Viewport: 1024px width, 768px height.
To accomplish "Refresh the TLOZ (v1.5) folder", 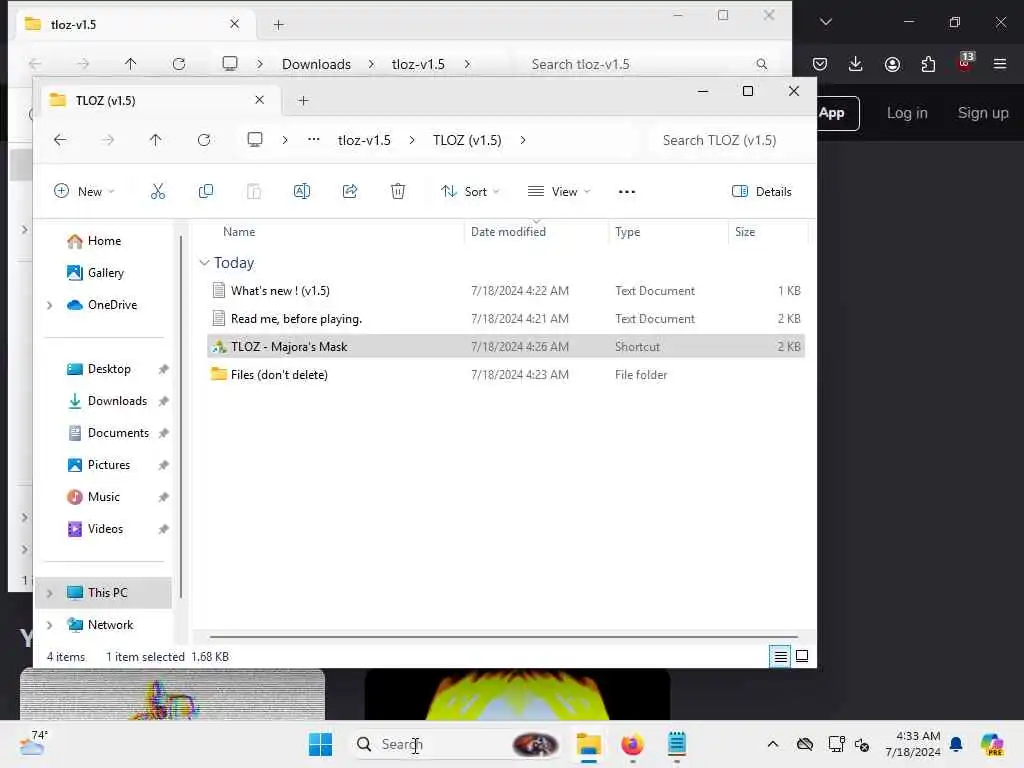I will point(204,140).
